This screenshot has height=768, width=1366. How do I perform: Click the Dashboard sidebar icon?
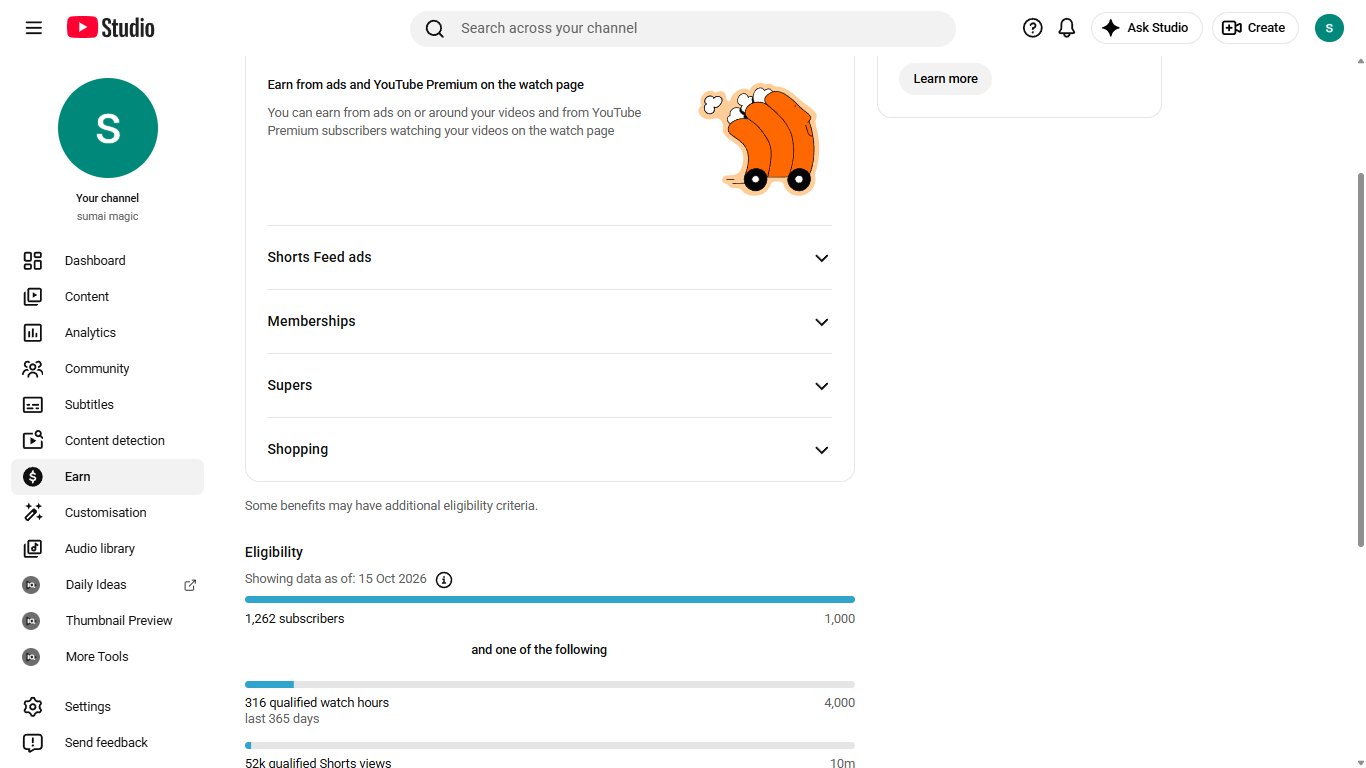click(33, 261)
